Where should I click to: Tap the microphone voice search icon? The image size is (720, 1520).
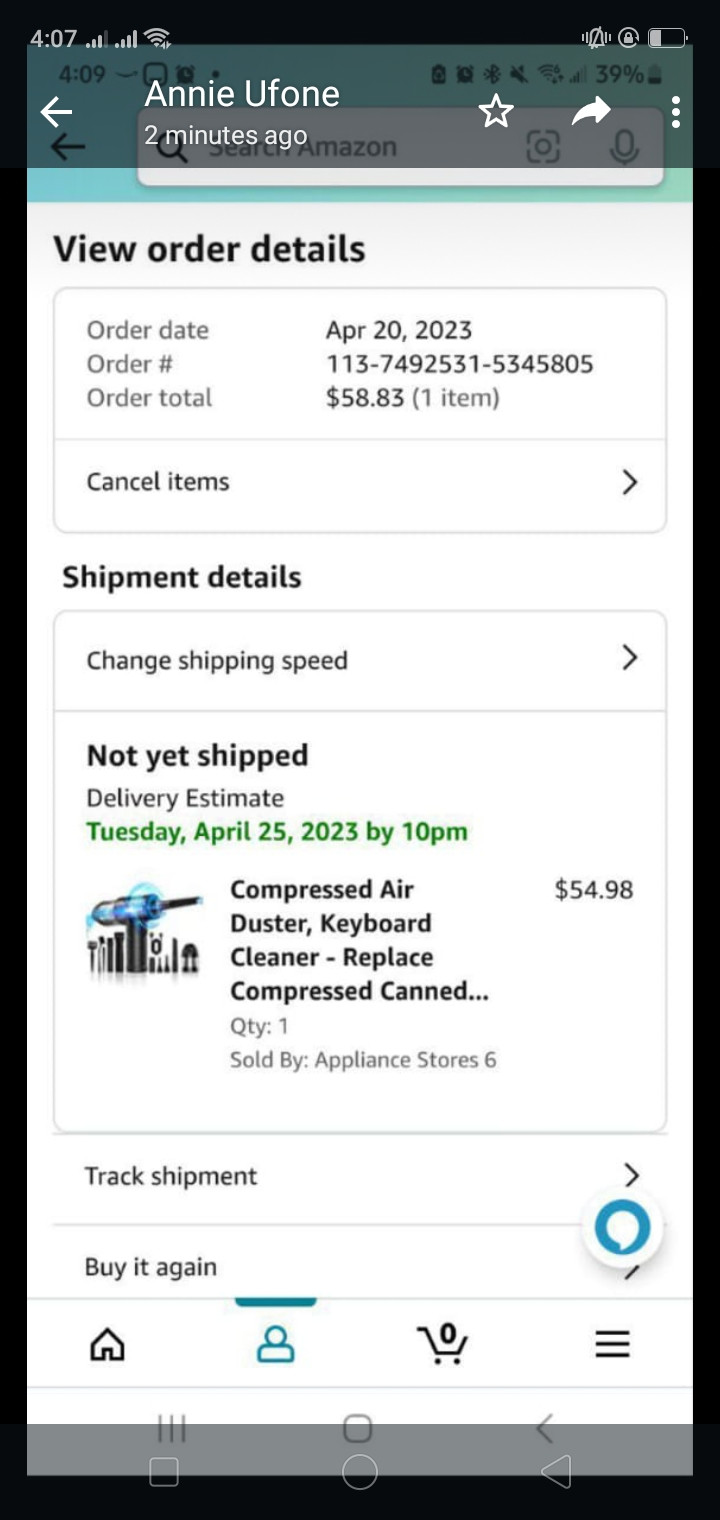click(x=624, y=148)
